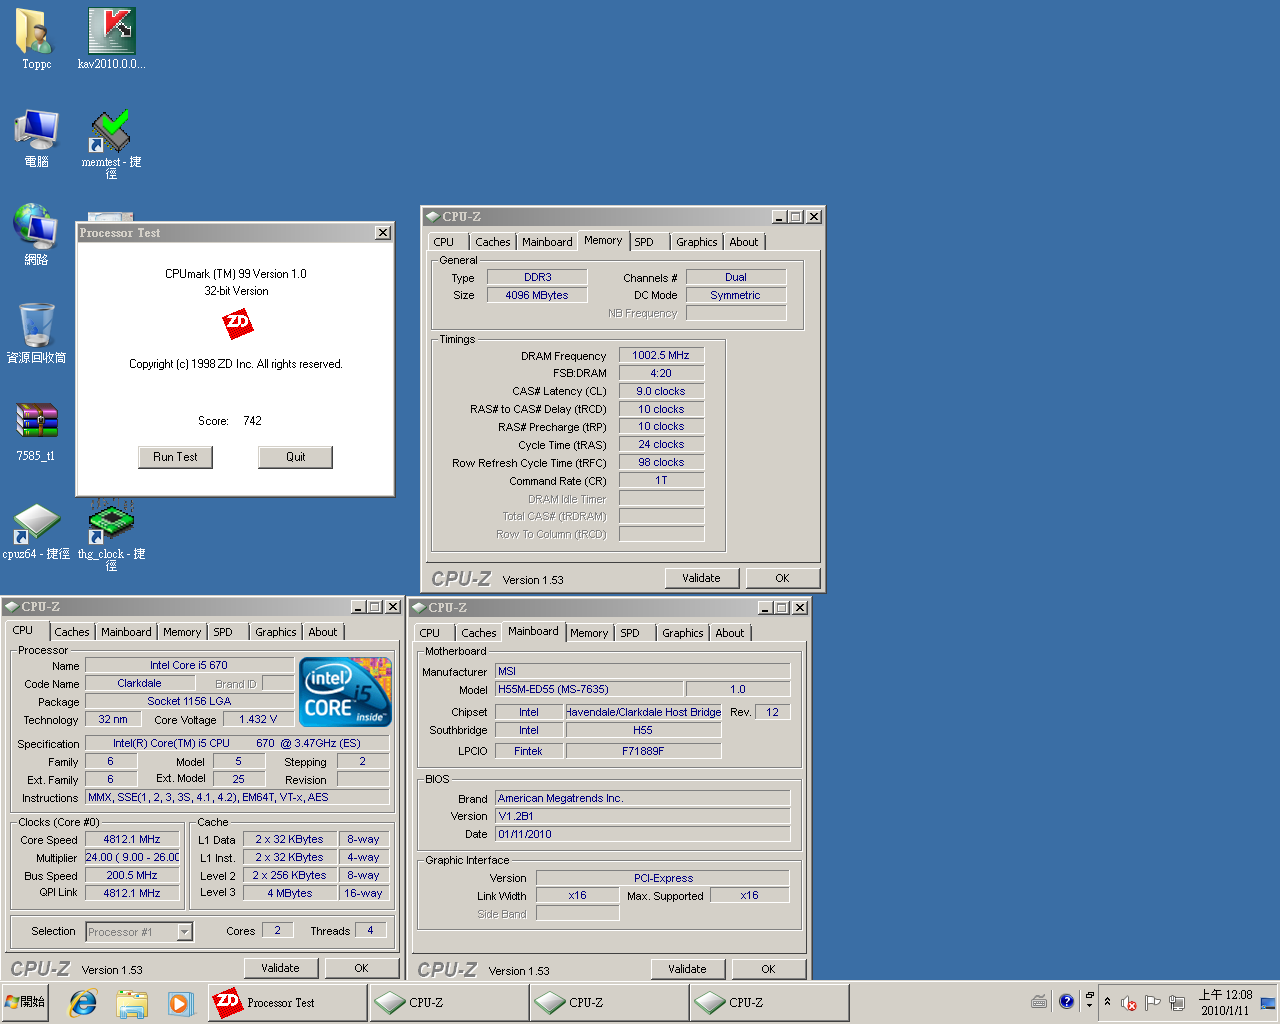Click Validate in Mainboard CPU-Z window
The image size is (1280, 1024).
coord(687,969)
